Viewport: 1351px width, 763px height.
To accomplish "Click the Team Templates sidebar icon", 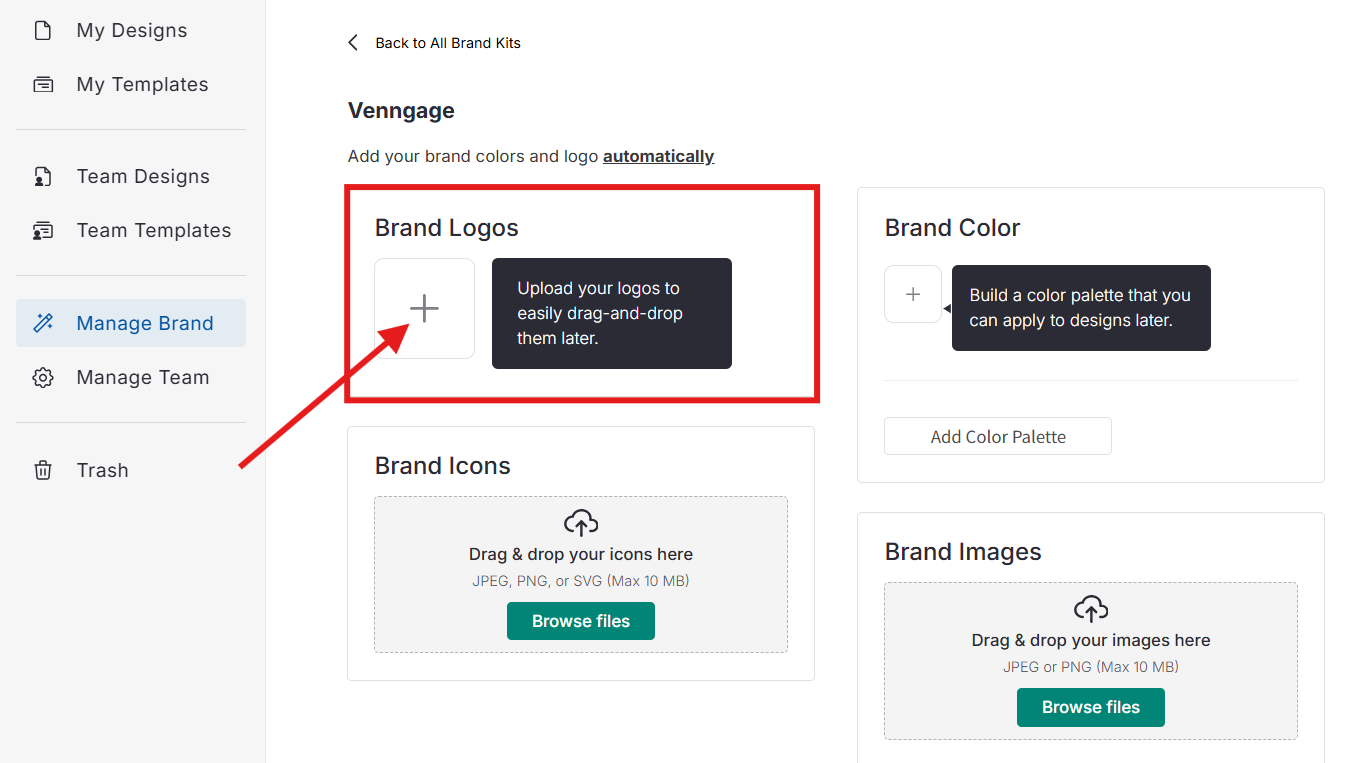I will click(43, 231).
